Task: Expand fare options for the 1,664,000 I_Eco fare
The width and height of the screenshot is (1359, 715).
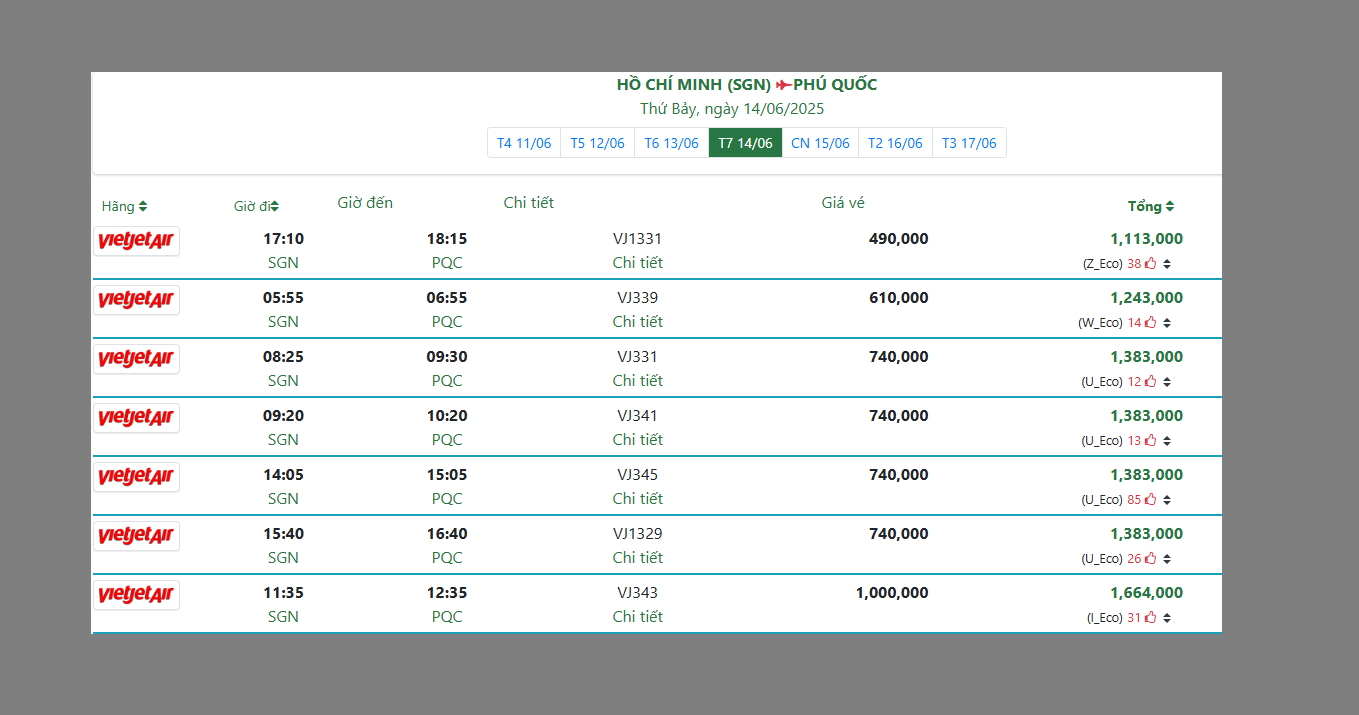Action: pyautogui.click(x=1167, y=618)
